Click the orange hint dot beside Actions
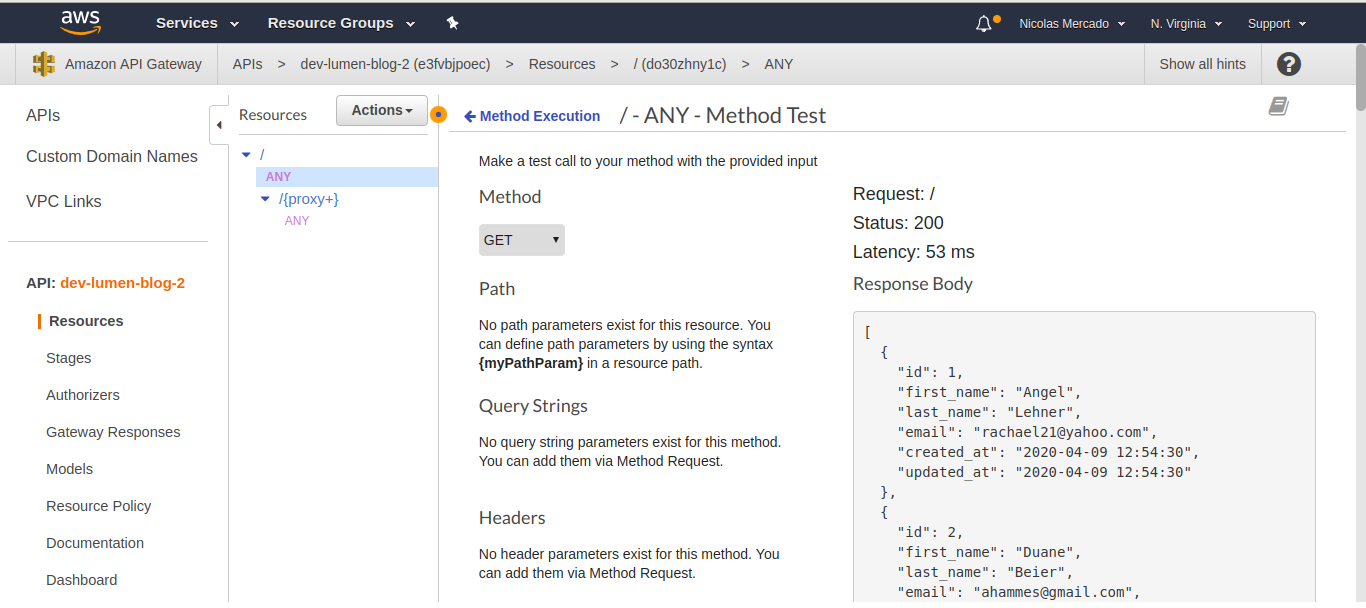 pyautogui.click(x=438, y=115)
